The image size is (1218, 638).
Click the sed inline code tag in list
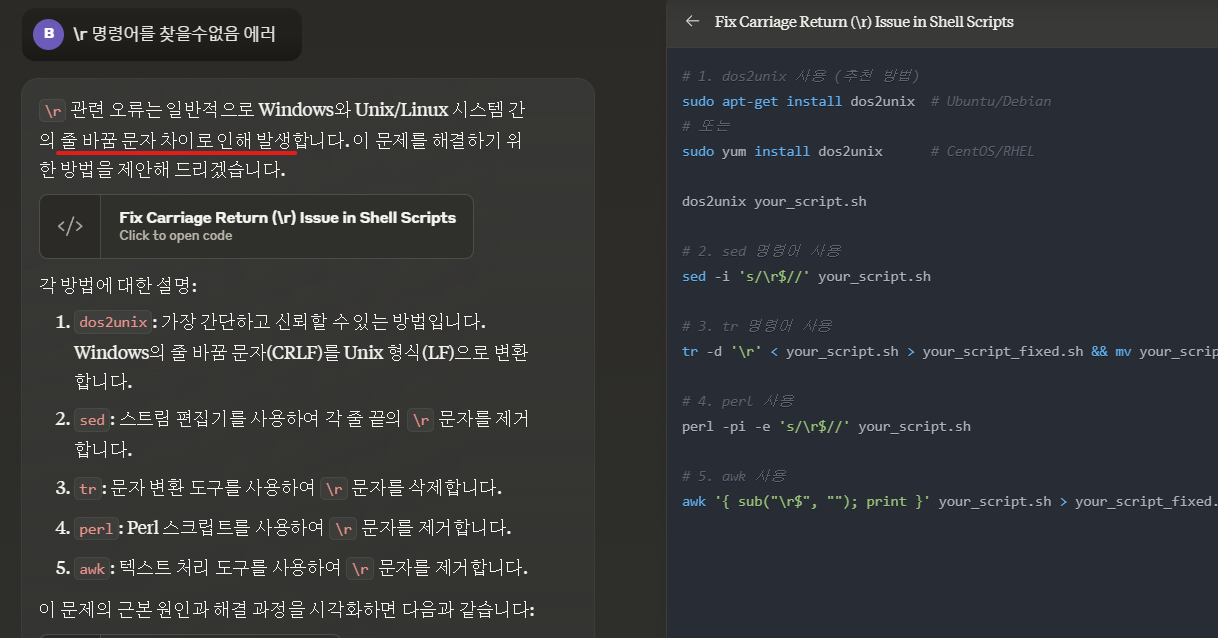[91, 420]
